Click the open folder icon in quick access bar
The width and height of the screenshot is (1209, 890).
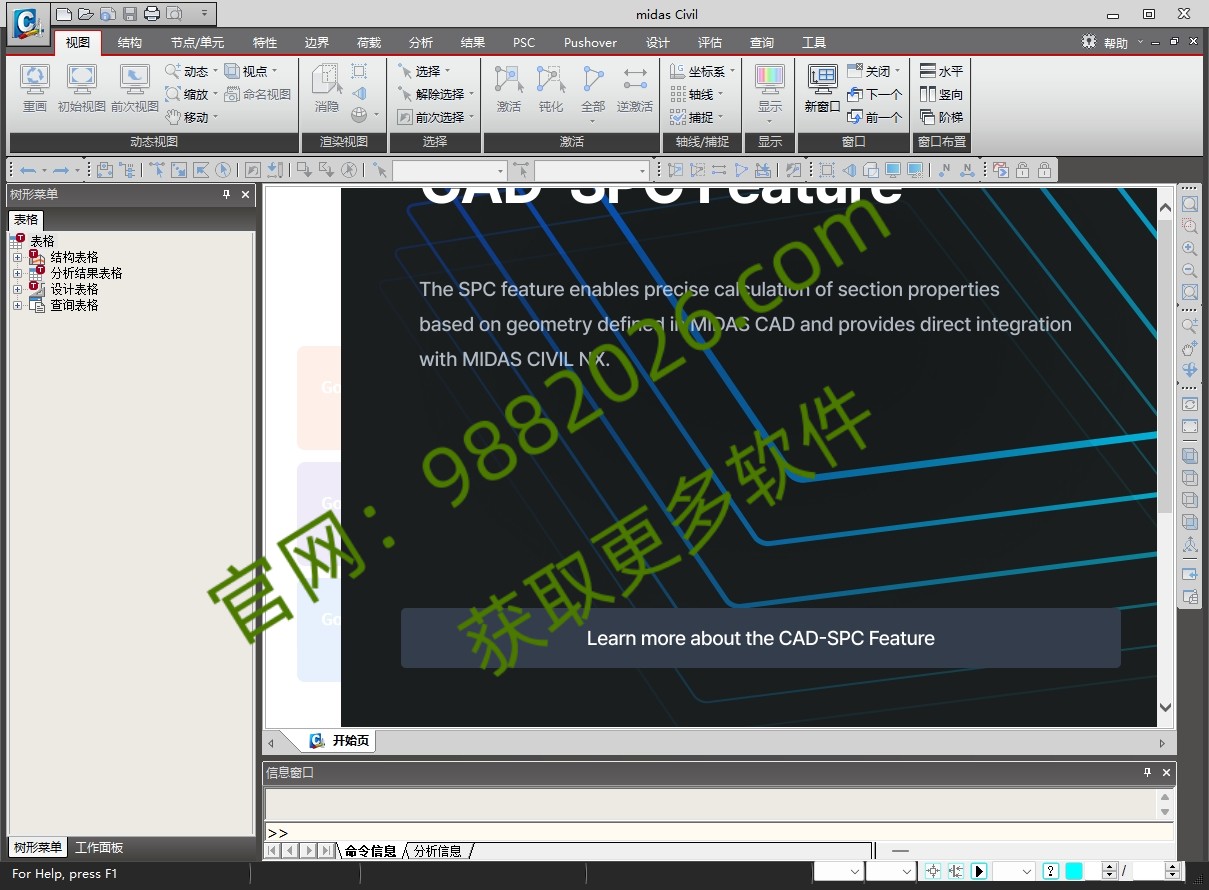[86, 14]
